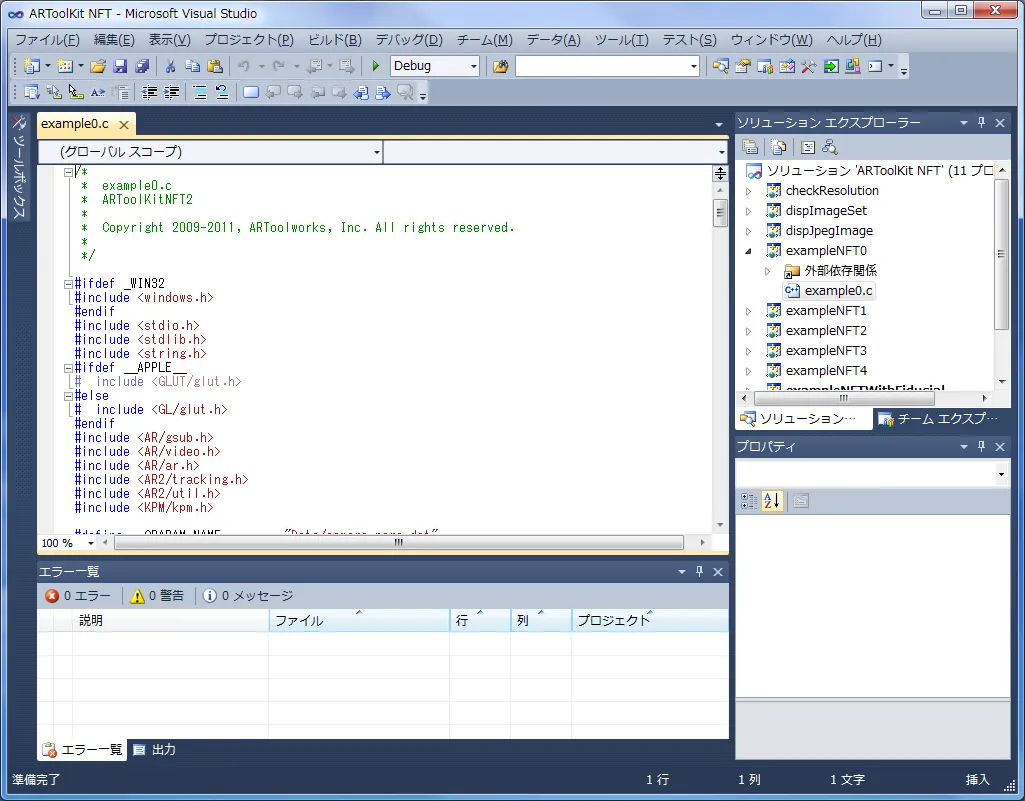The width and height of the screenshot is (1025, 801).
Task: Expand the 外部依存関係 folder
Action: [768, 271]
